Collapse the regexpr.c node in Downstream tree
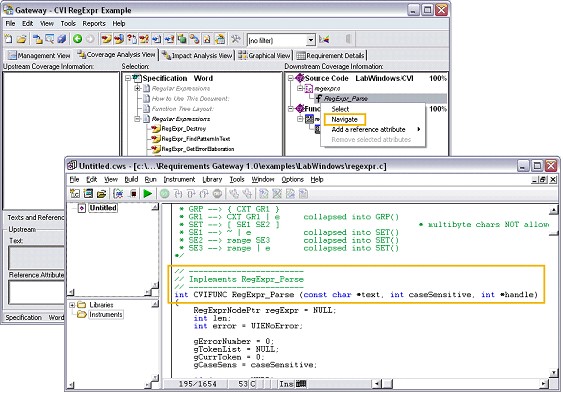 click(300, 88)
